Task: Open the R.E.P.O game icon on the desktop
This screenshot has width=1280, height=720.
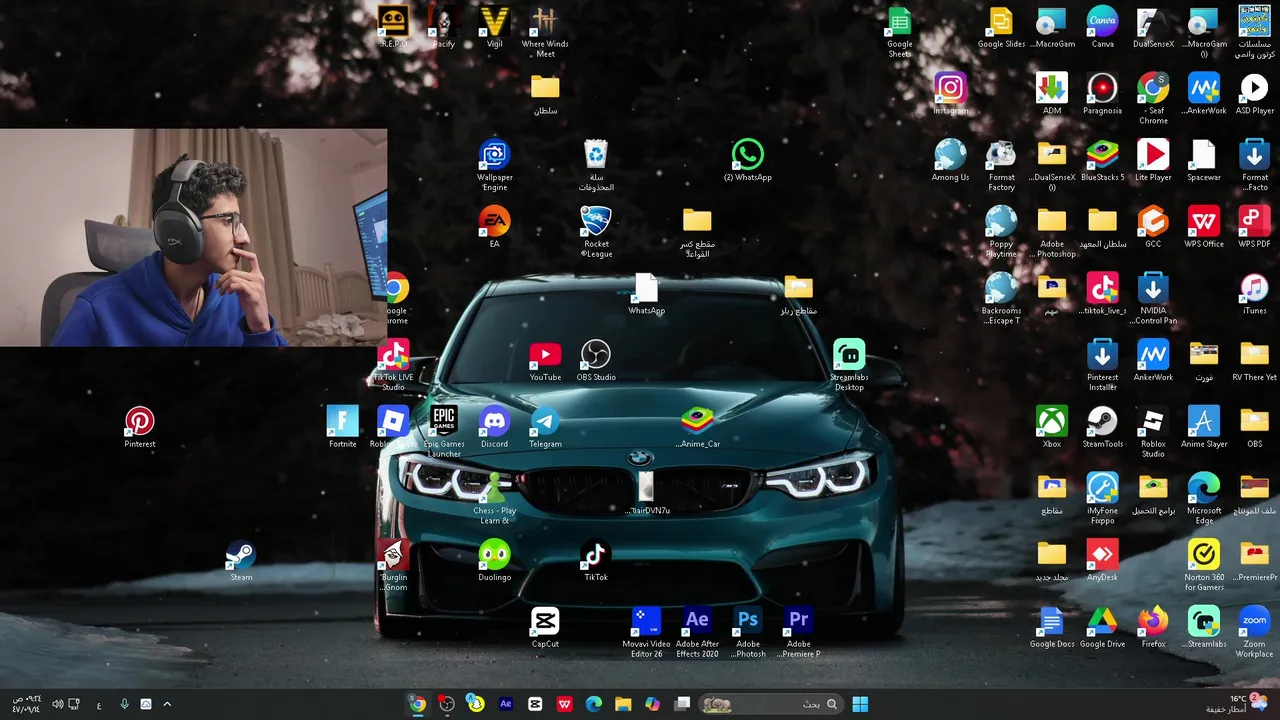Action: pos(393,27)
